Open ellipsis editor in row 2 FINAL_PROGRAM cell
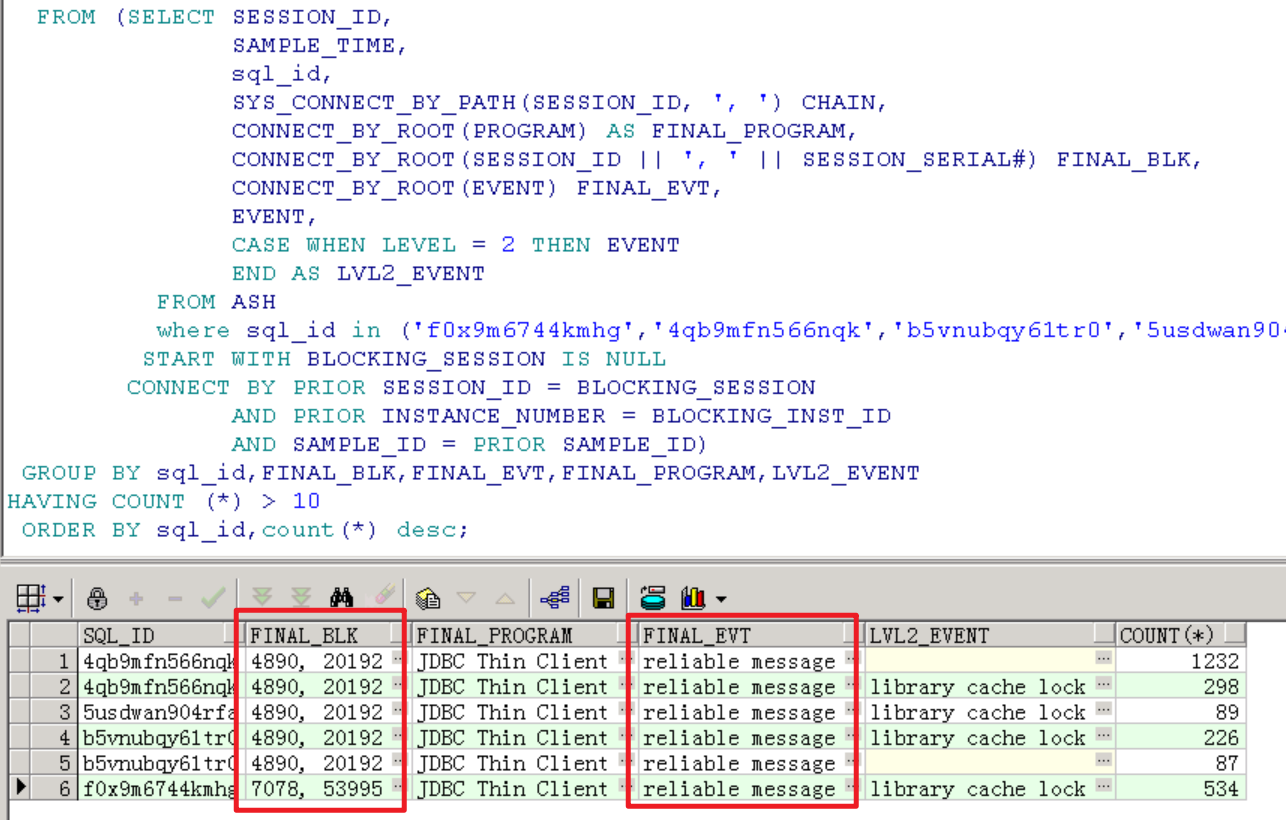This screenshot has width=1286, height=820. [x=625, y=684]
